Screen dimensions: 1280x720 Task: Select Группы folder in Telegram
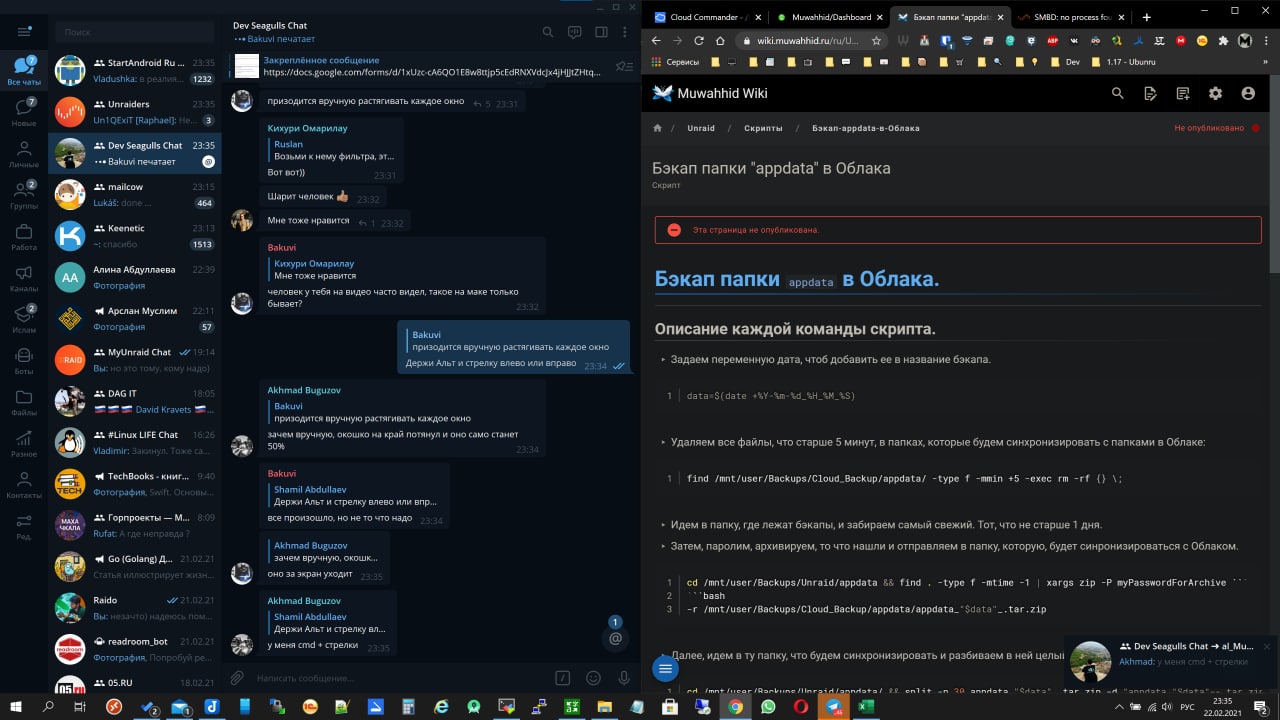(x=24, y=194)
